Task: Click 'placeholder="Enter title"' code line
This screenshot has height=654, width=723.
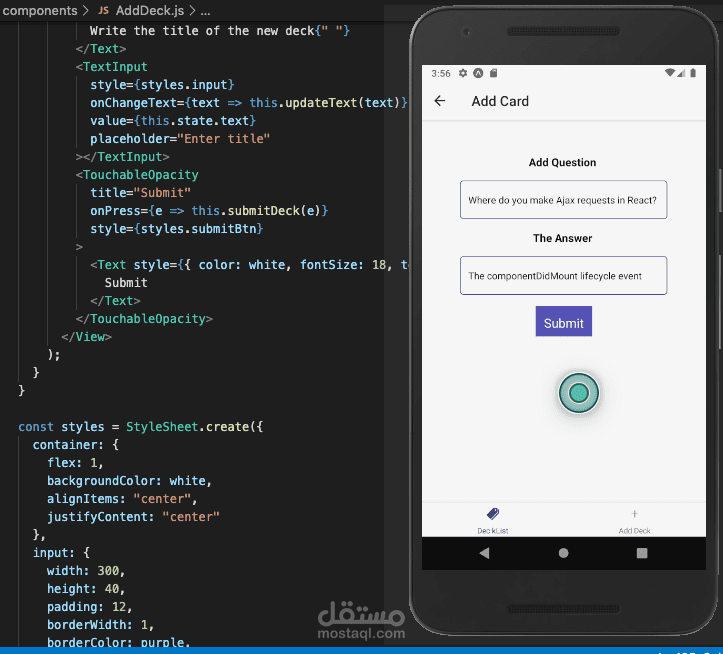Action: point(180,139)
